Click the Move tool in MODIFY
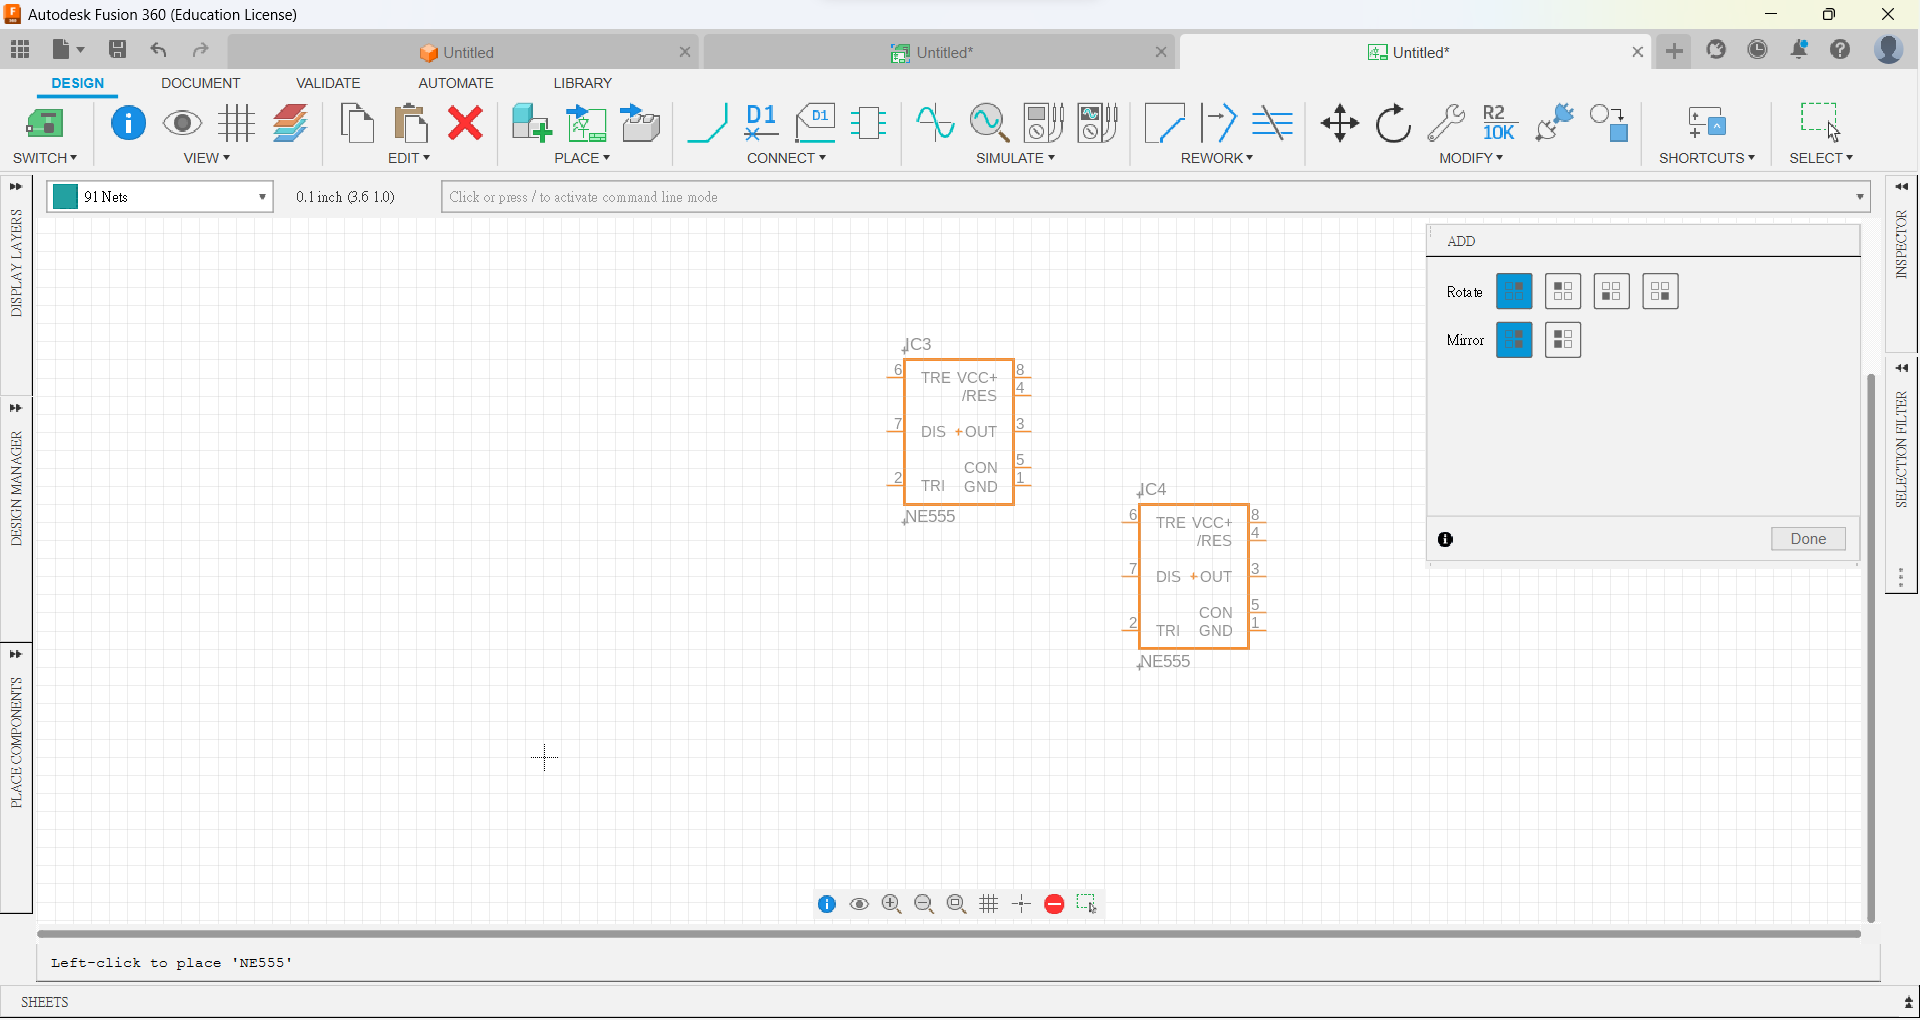1920x1020 pixels. coord(1339,124)
